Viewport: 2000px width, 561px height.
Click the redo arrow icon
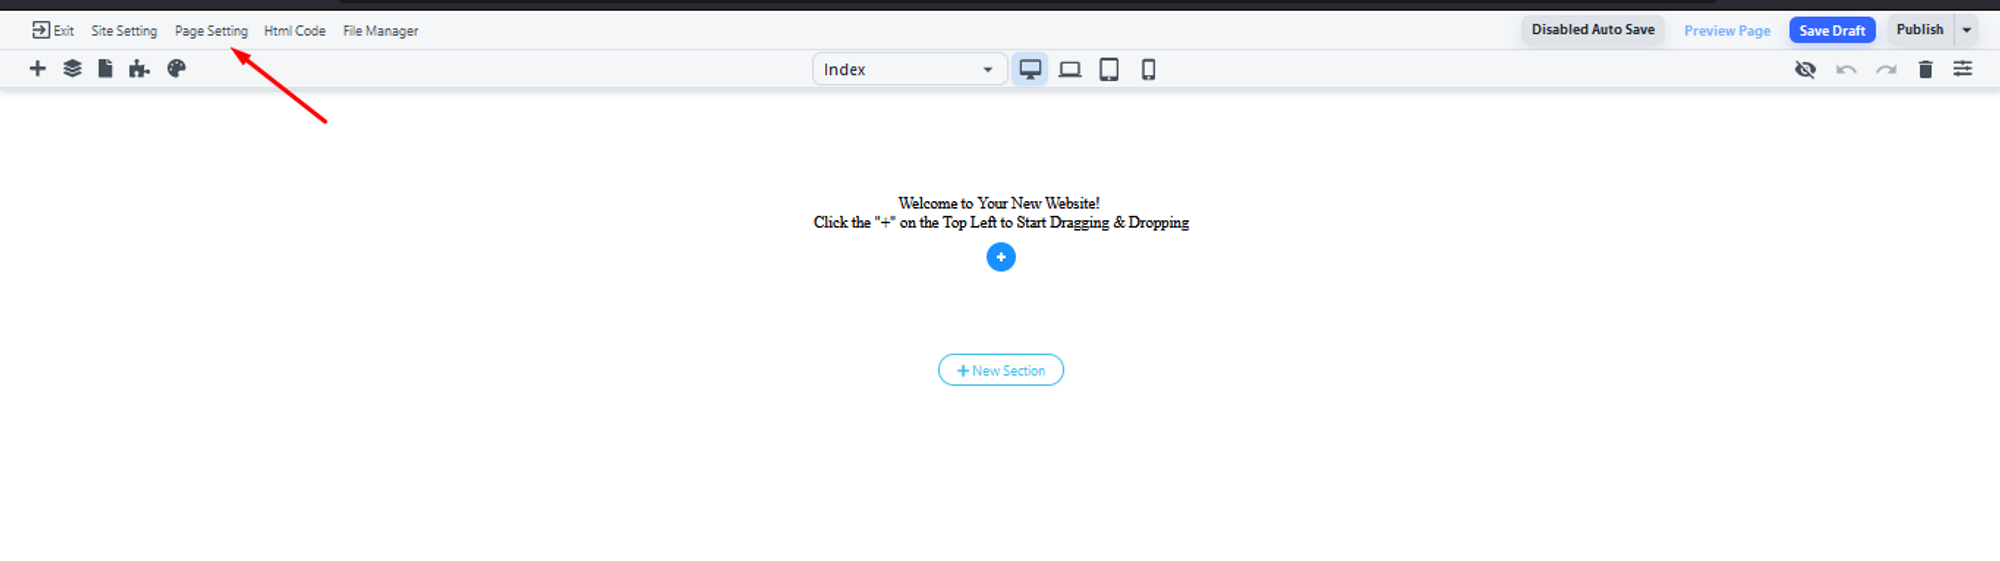click(1886, 69)
